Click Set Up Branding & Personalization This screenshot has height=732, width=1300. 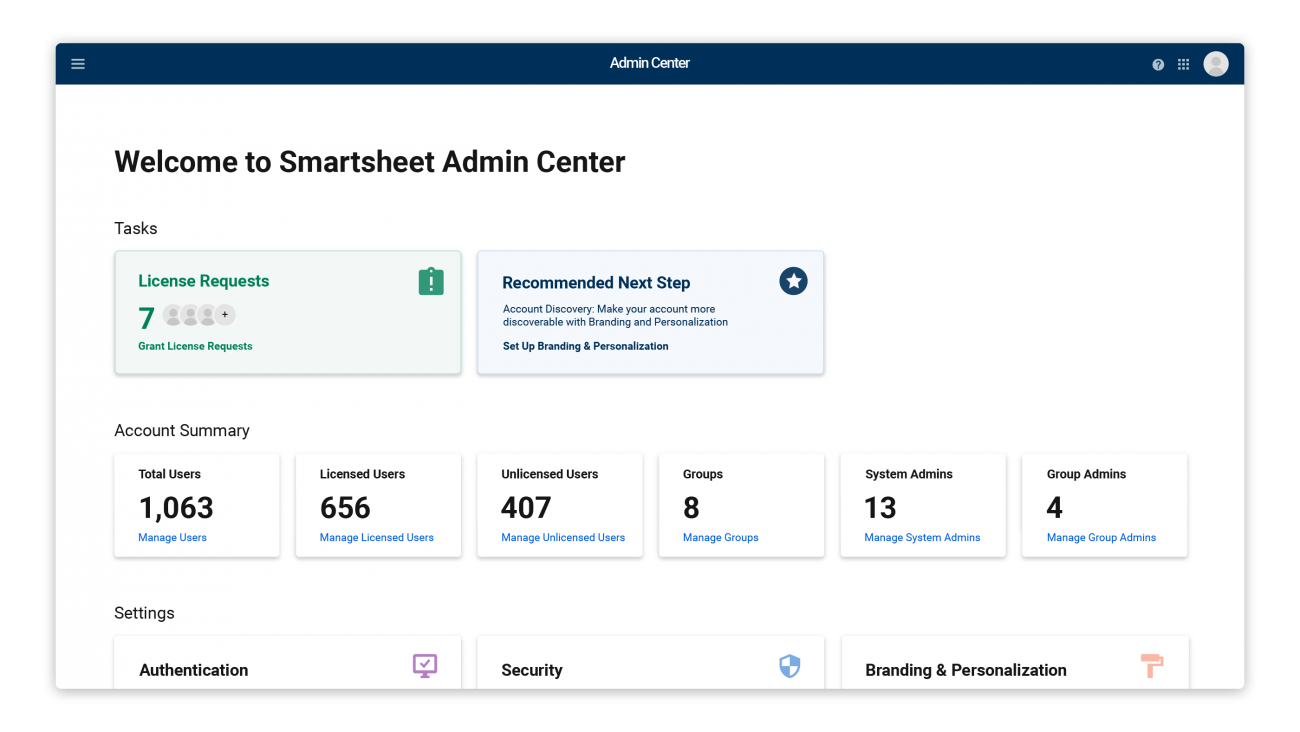click(x=586, y=346)
